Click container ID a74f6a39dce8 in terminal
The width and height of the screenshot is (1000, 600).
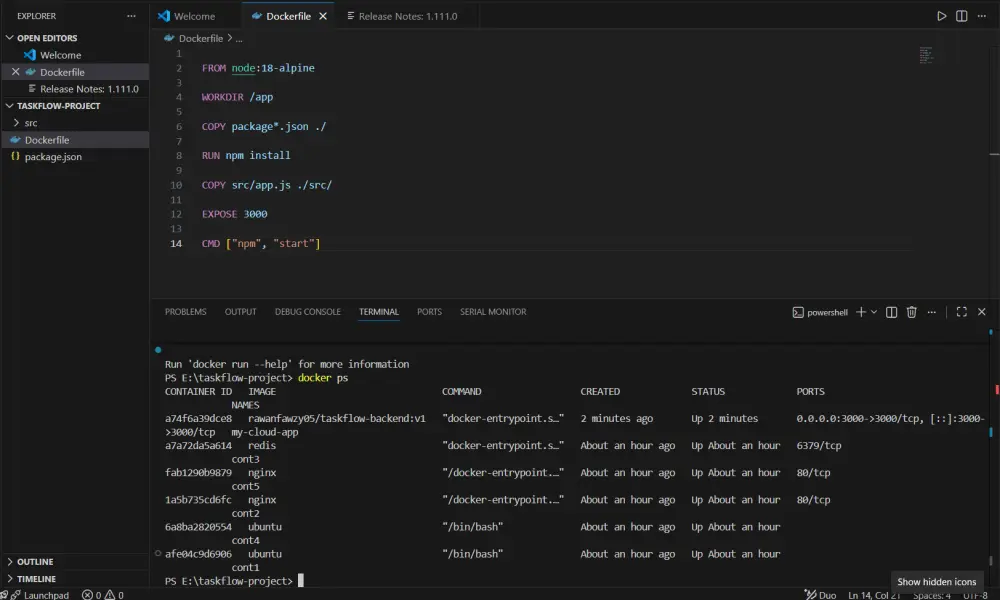(198, 418)
